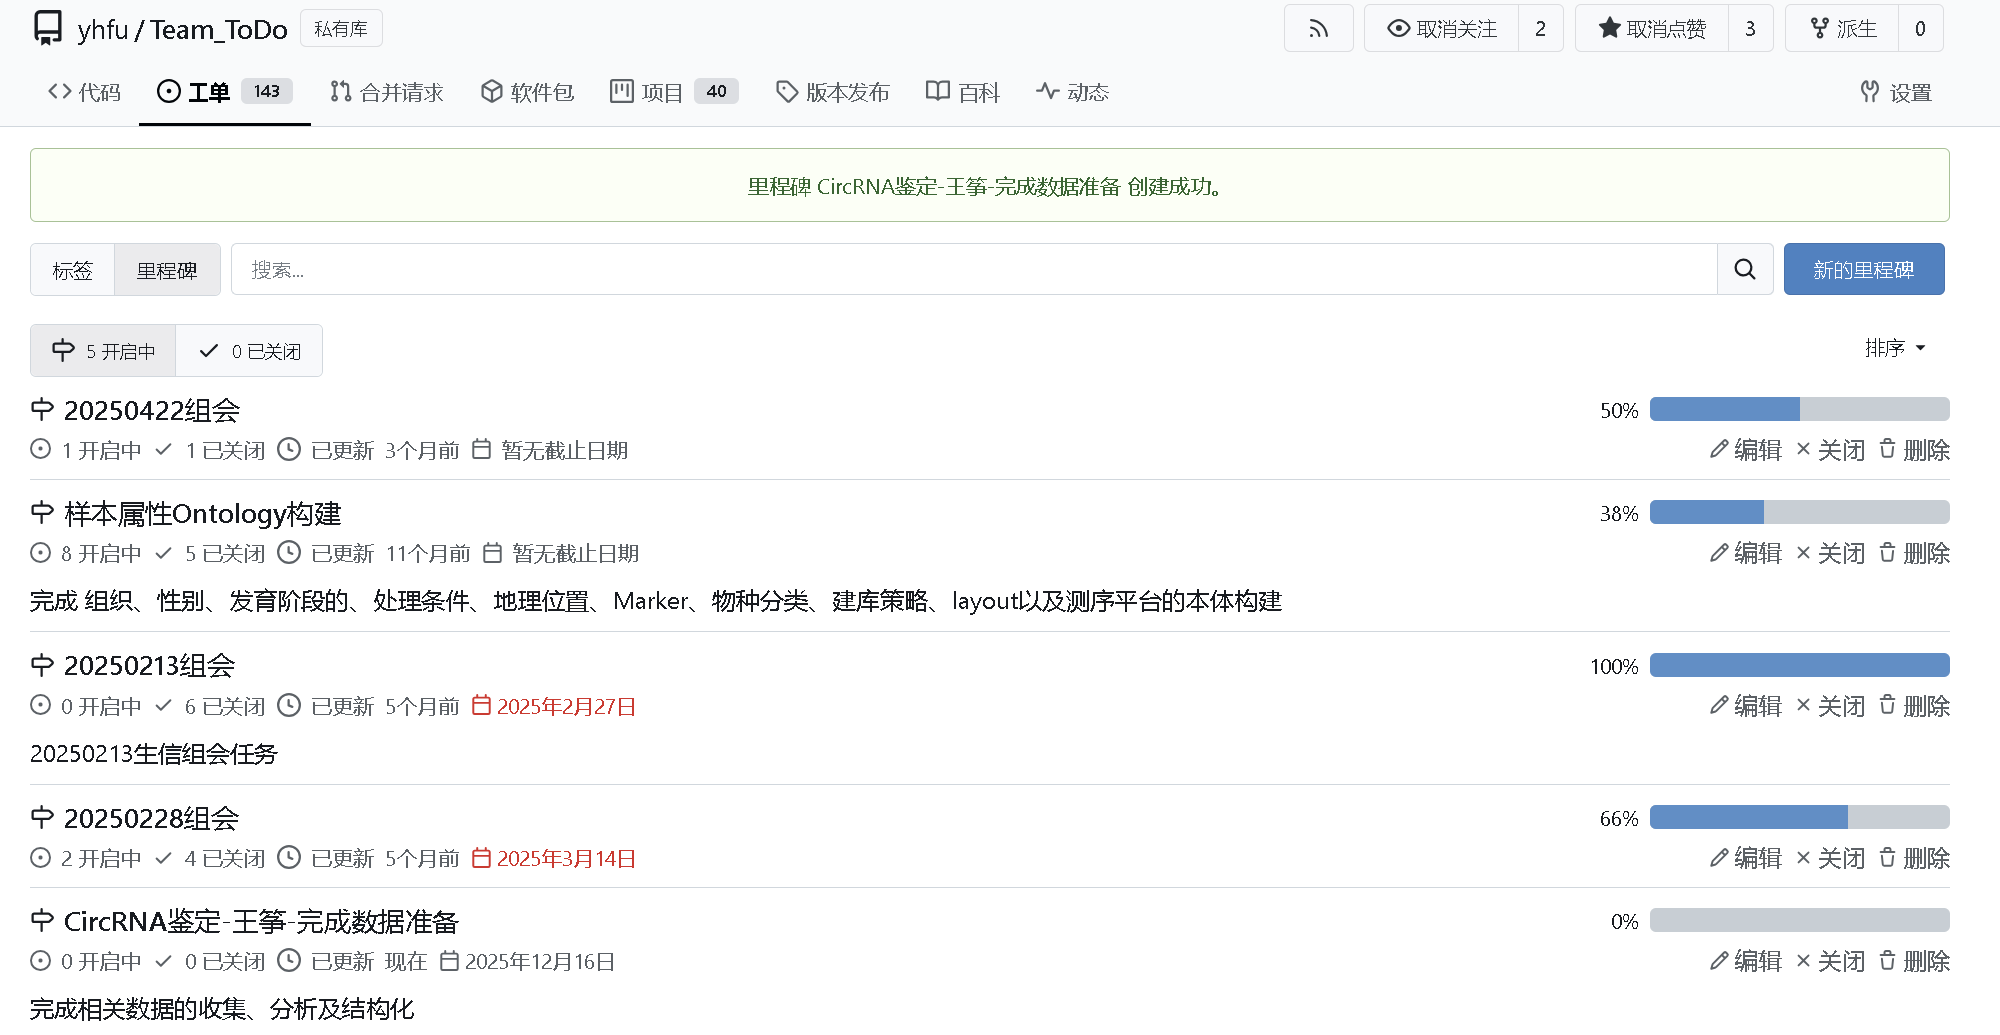Show open milestones via 5 开启中
The image size is (2000, 1035).
point(104,351)
